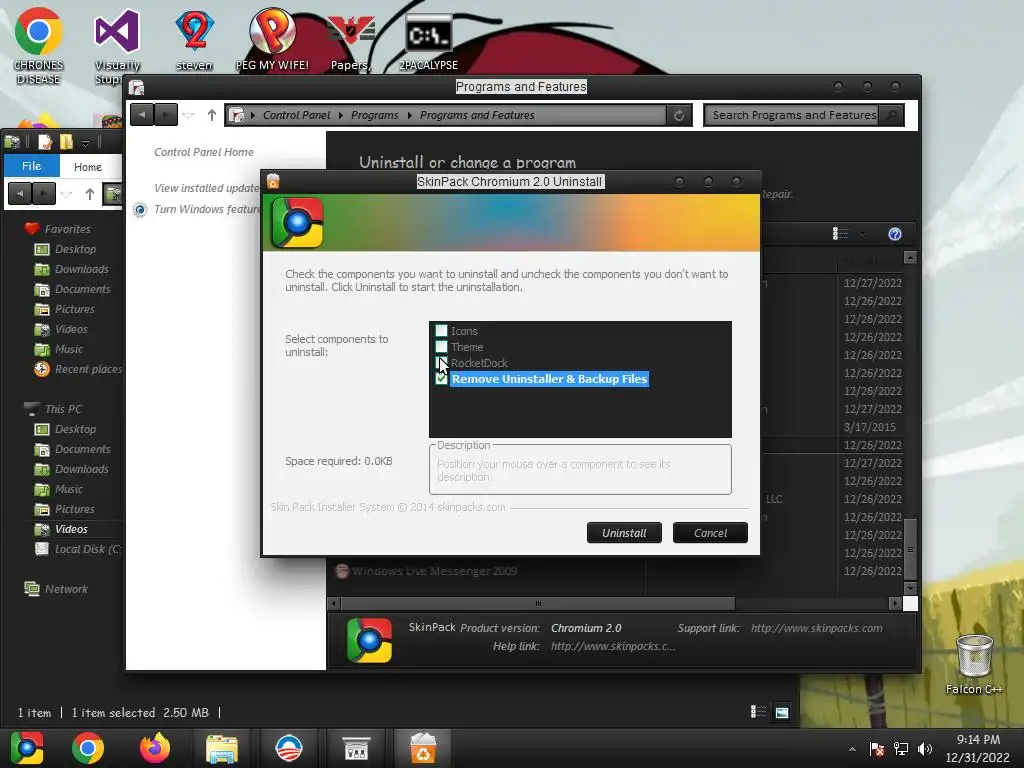Image resolution: width=1024 pixels, height=768 pixels.
Task: Refresh the Programs and Features address bar
Action: click(679, 116)
